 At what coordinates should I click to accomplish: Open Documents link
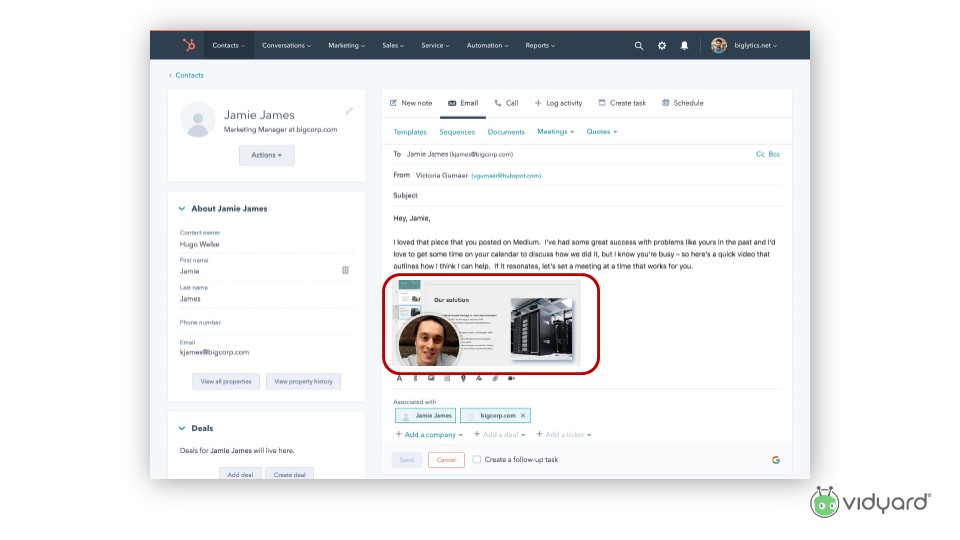click(506, 132)
